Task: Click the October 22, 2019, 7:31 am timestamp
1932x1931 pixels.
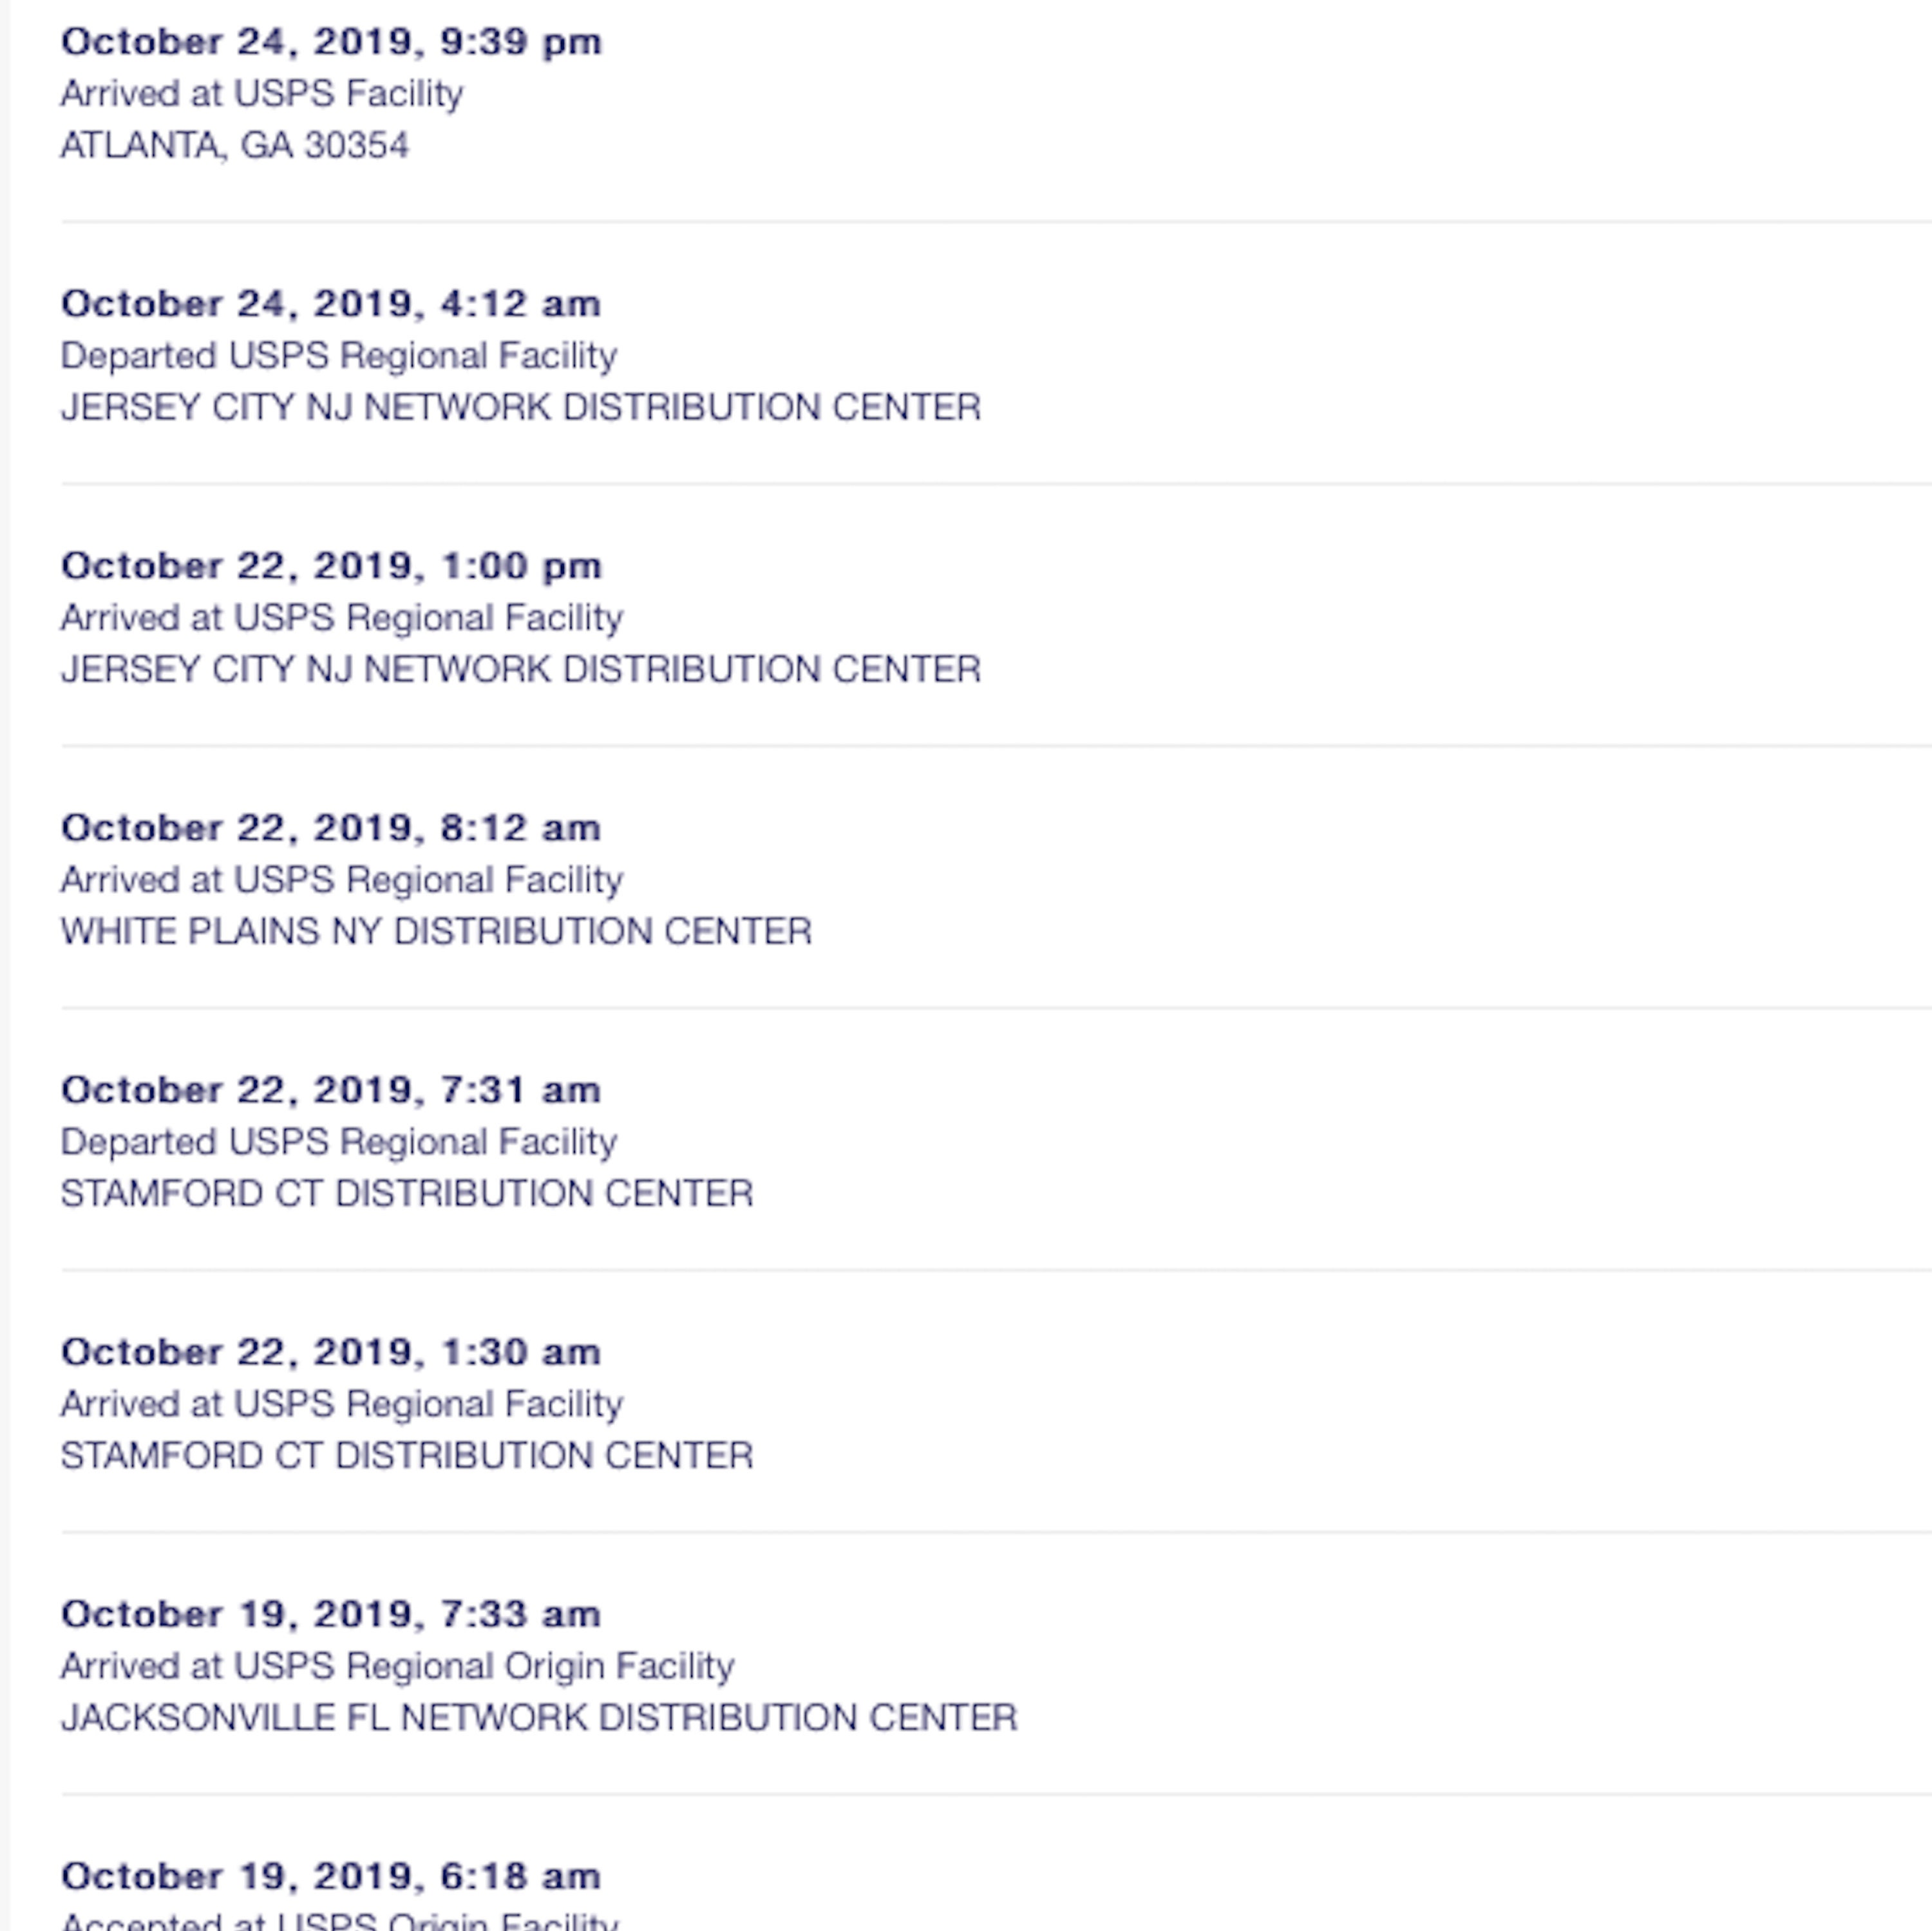Action: click(331, 1091)
